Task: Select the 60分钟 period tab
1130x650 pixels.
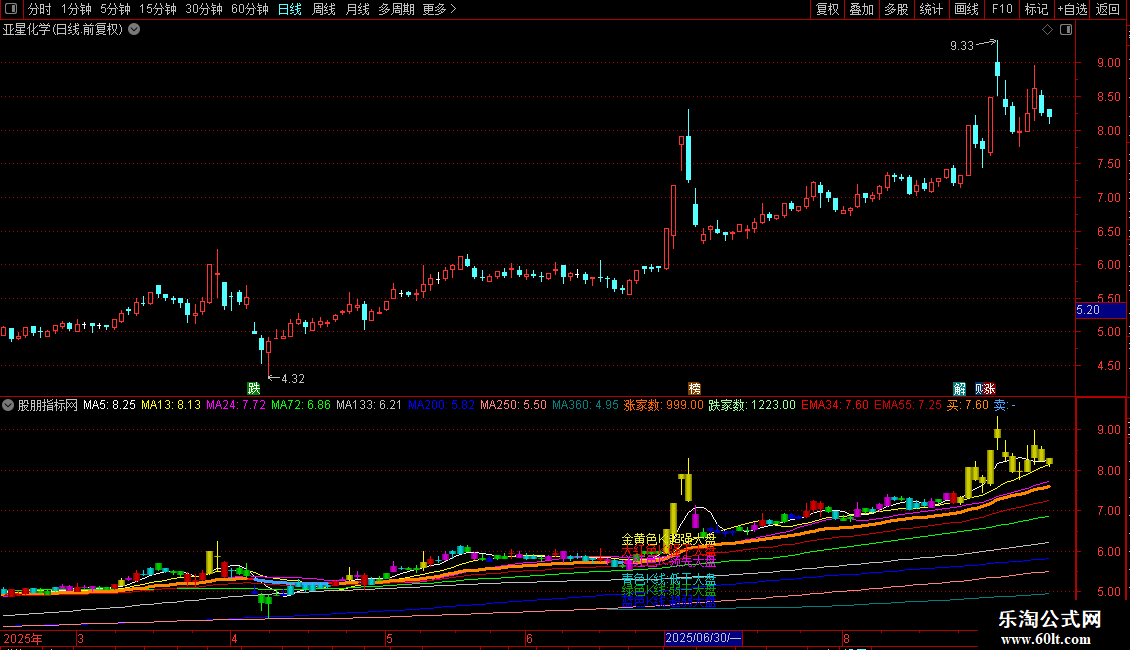Action: click(249, 9)
